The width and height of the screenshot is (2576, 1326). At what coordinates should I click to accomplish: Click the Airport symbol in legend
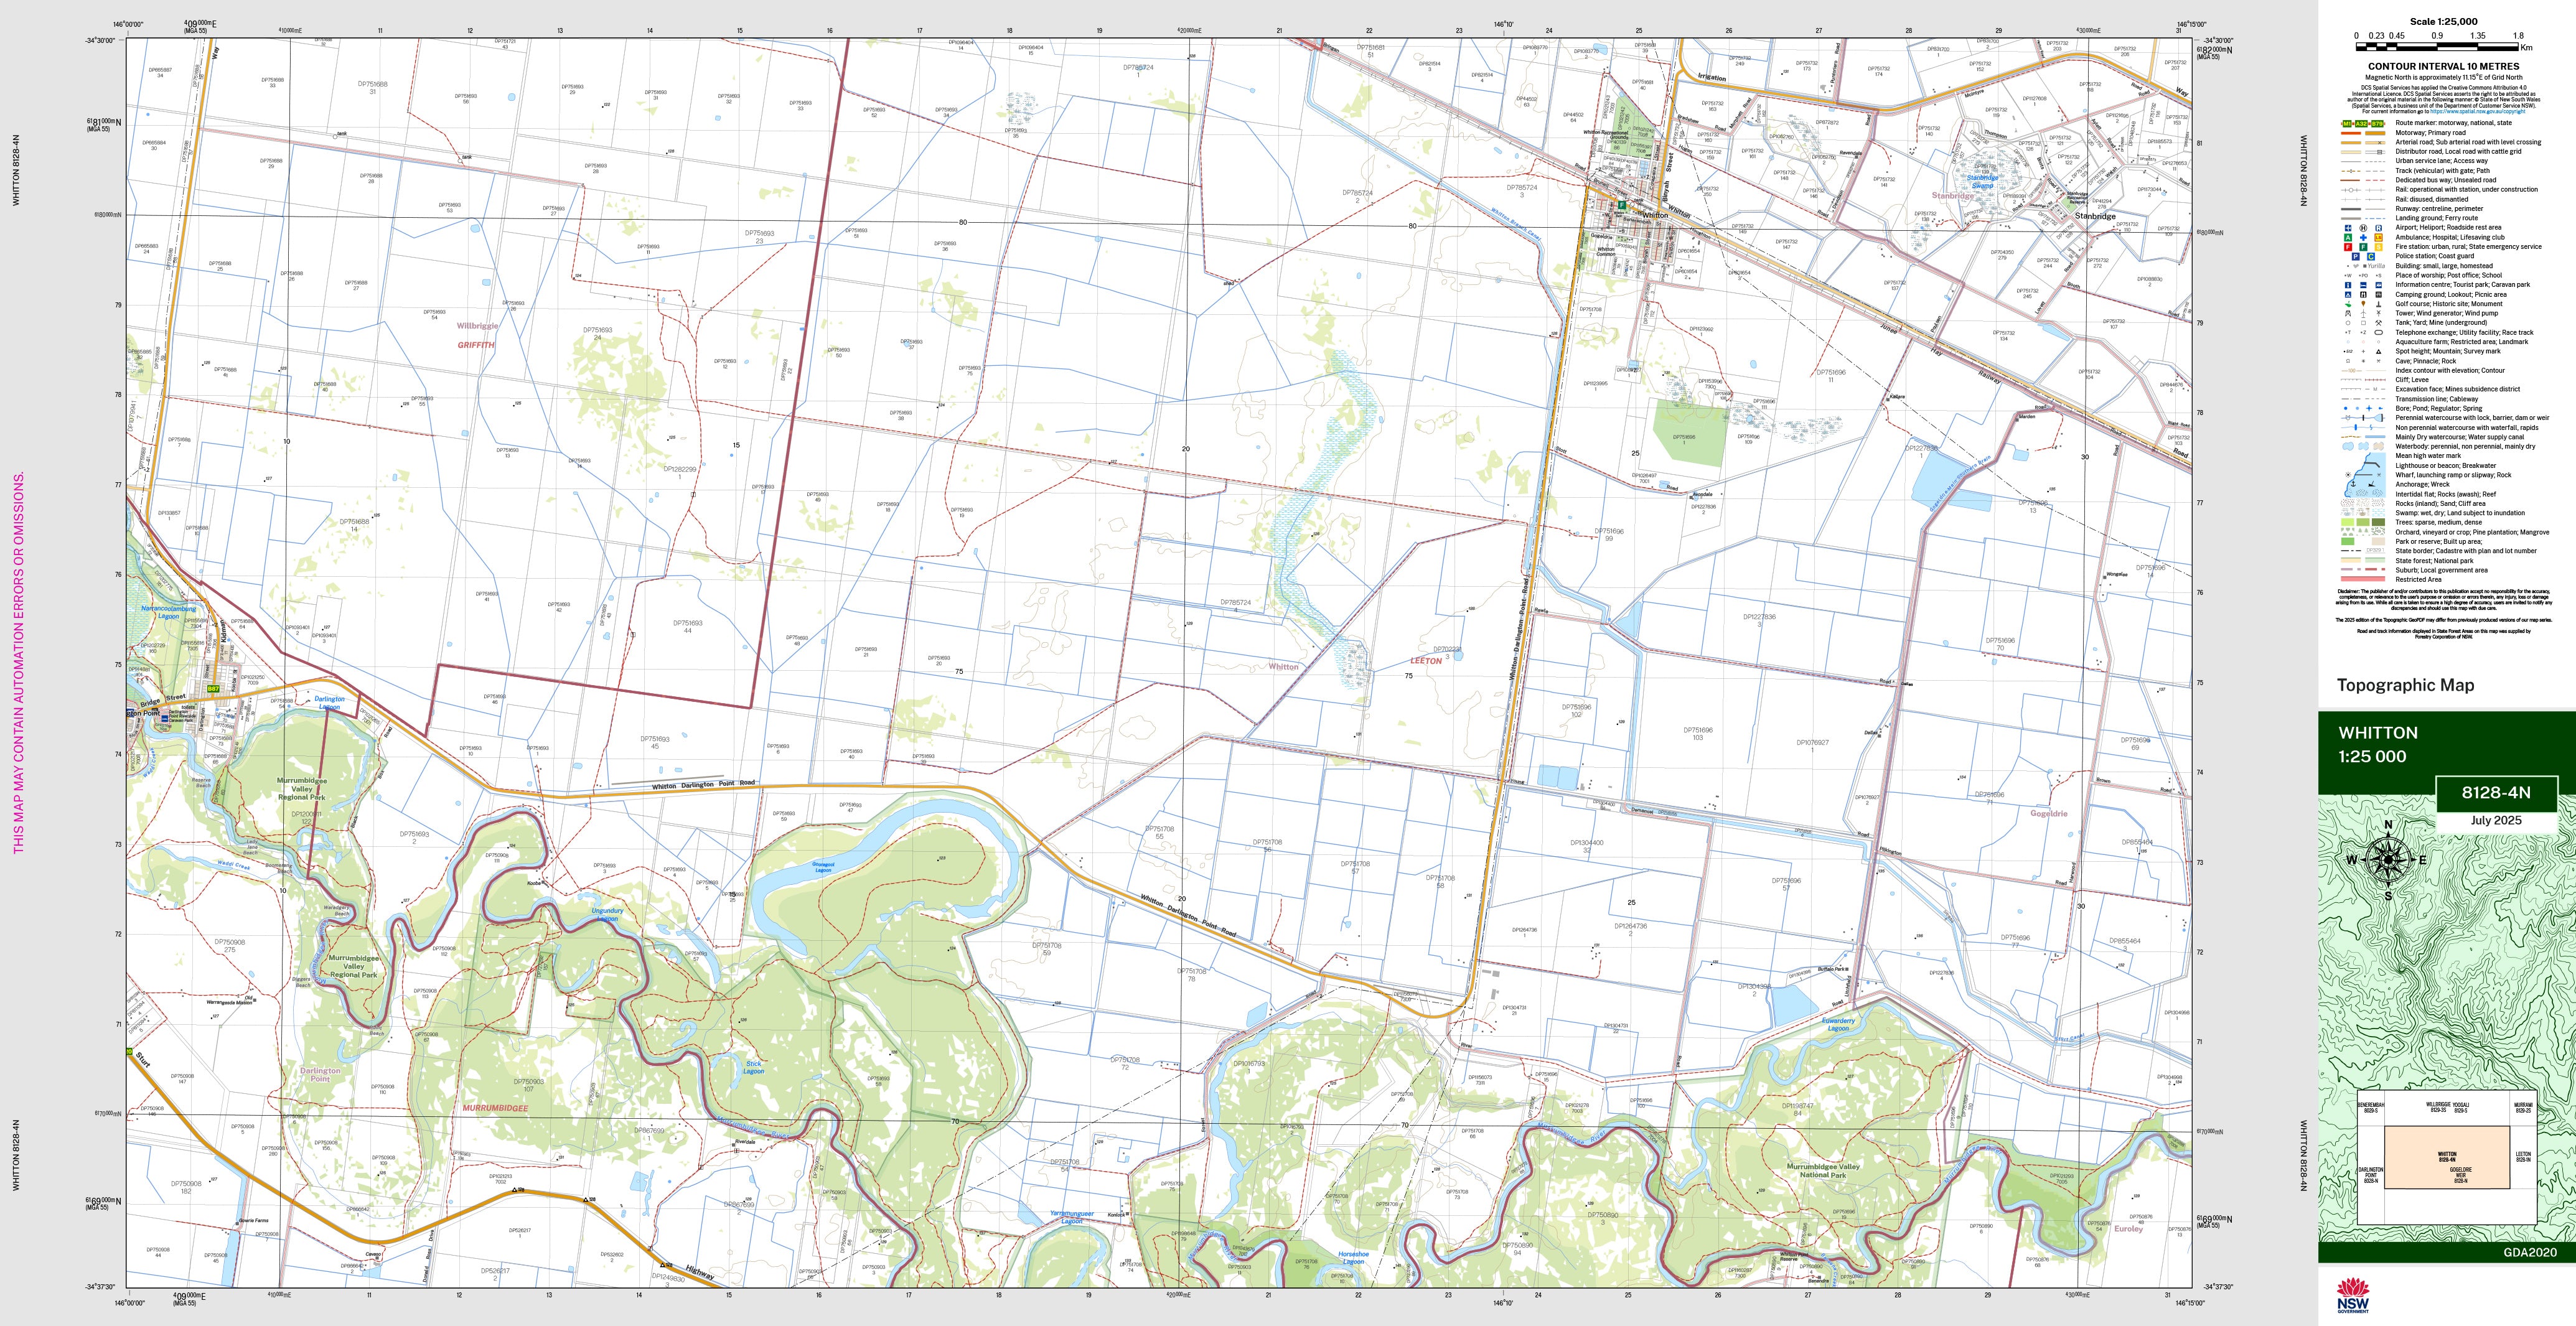click(x=2348, y=228)
